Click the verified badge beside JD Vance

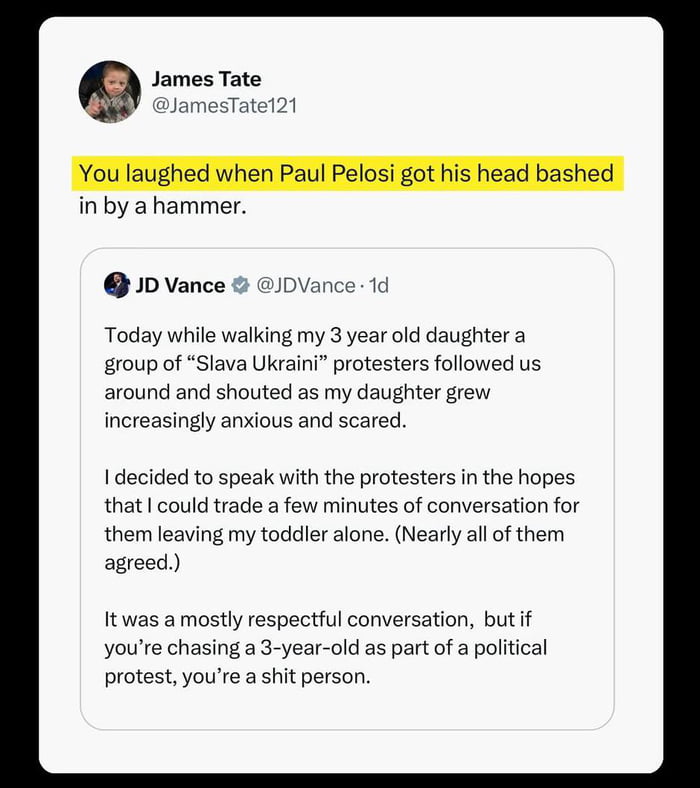coord(241,285)
